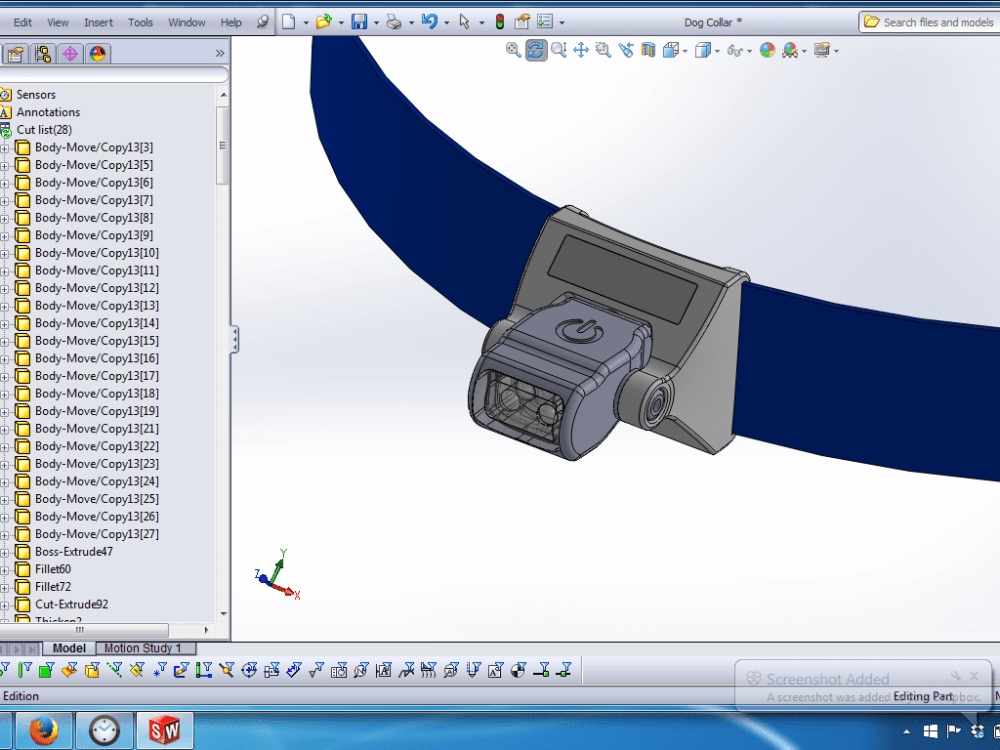Screen dimensions: 1000x750
Task: Activate the Rotate View tool
Action: tap(536, 50)
